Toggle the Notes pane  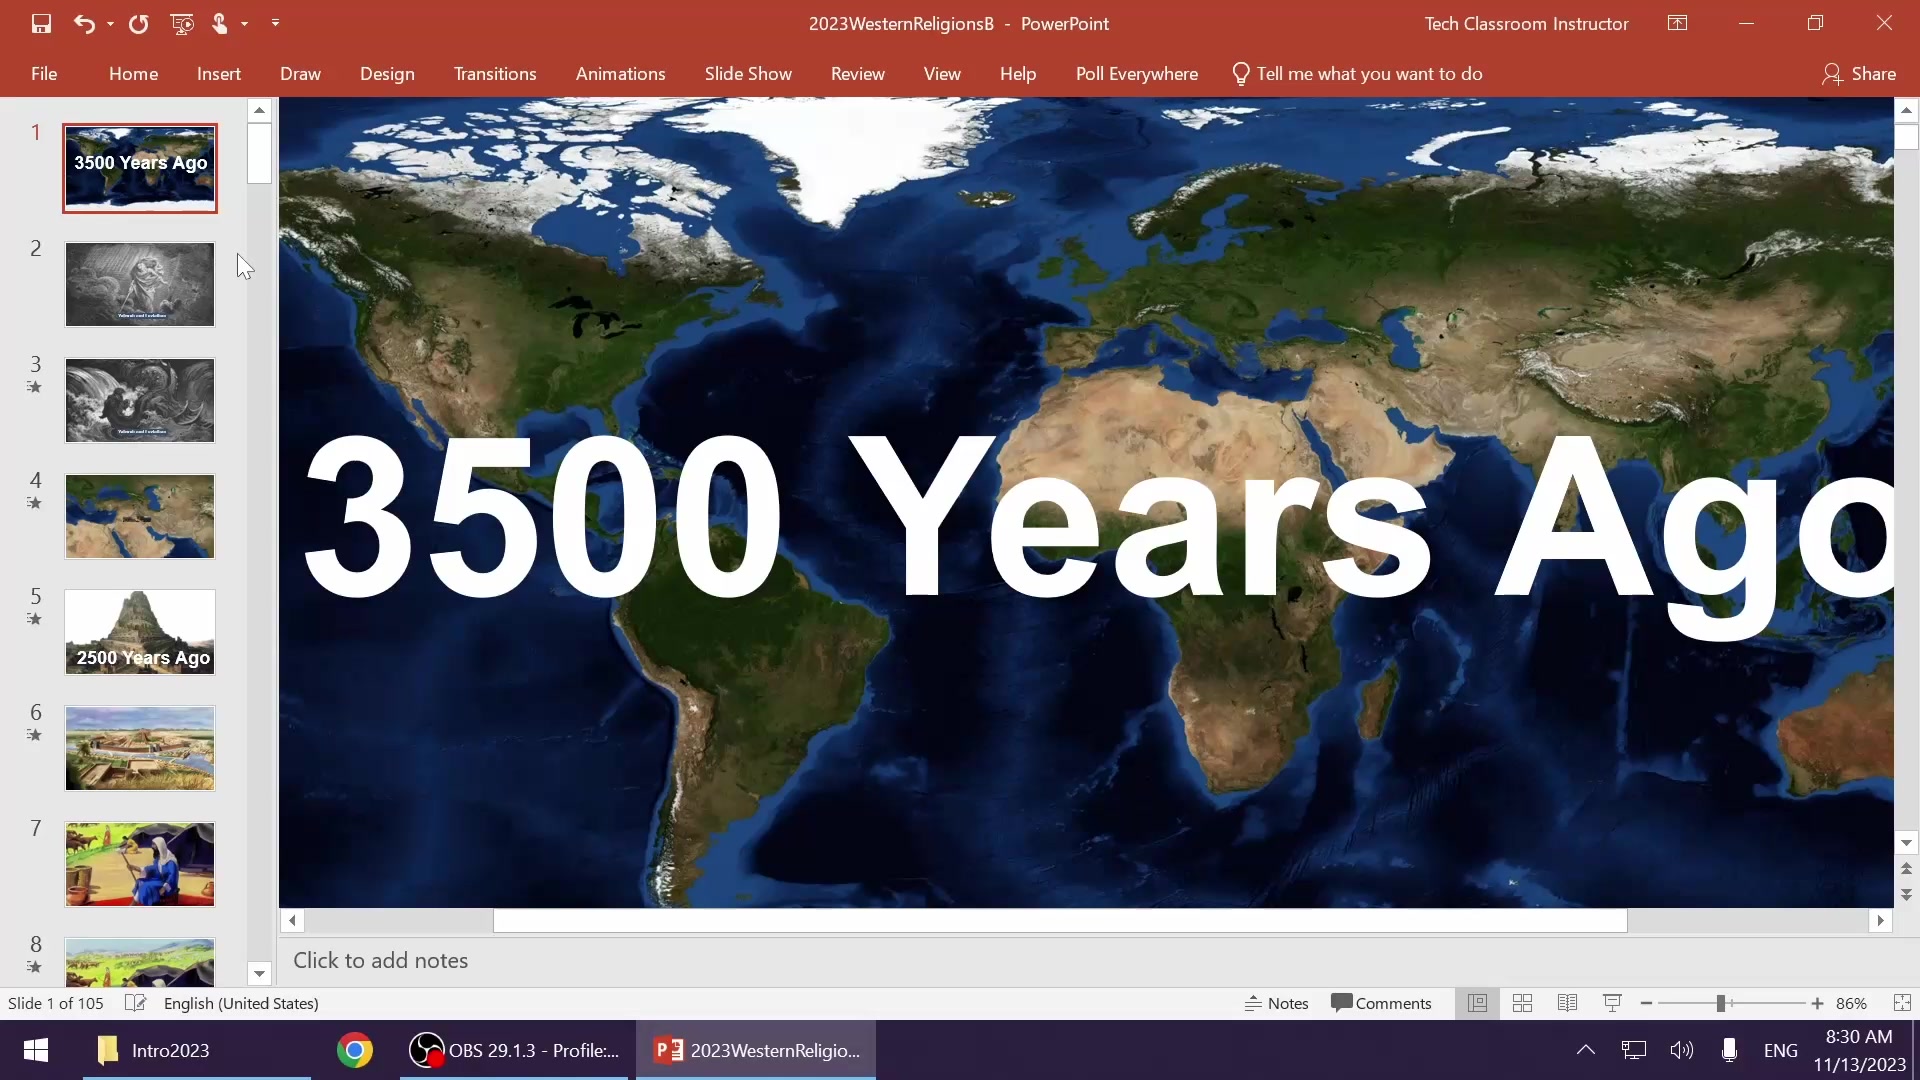1276,1003
